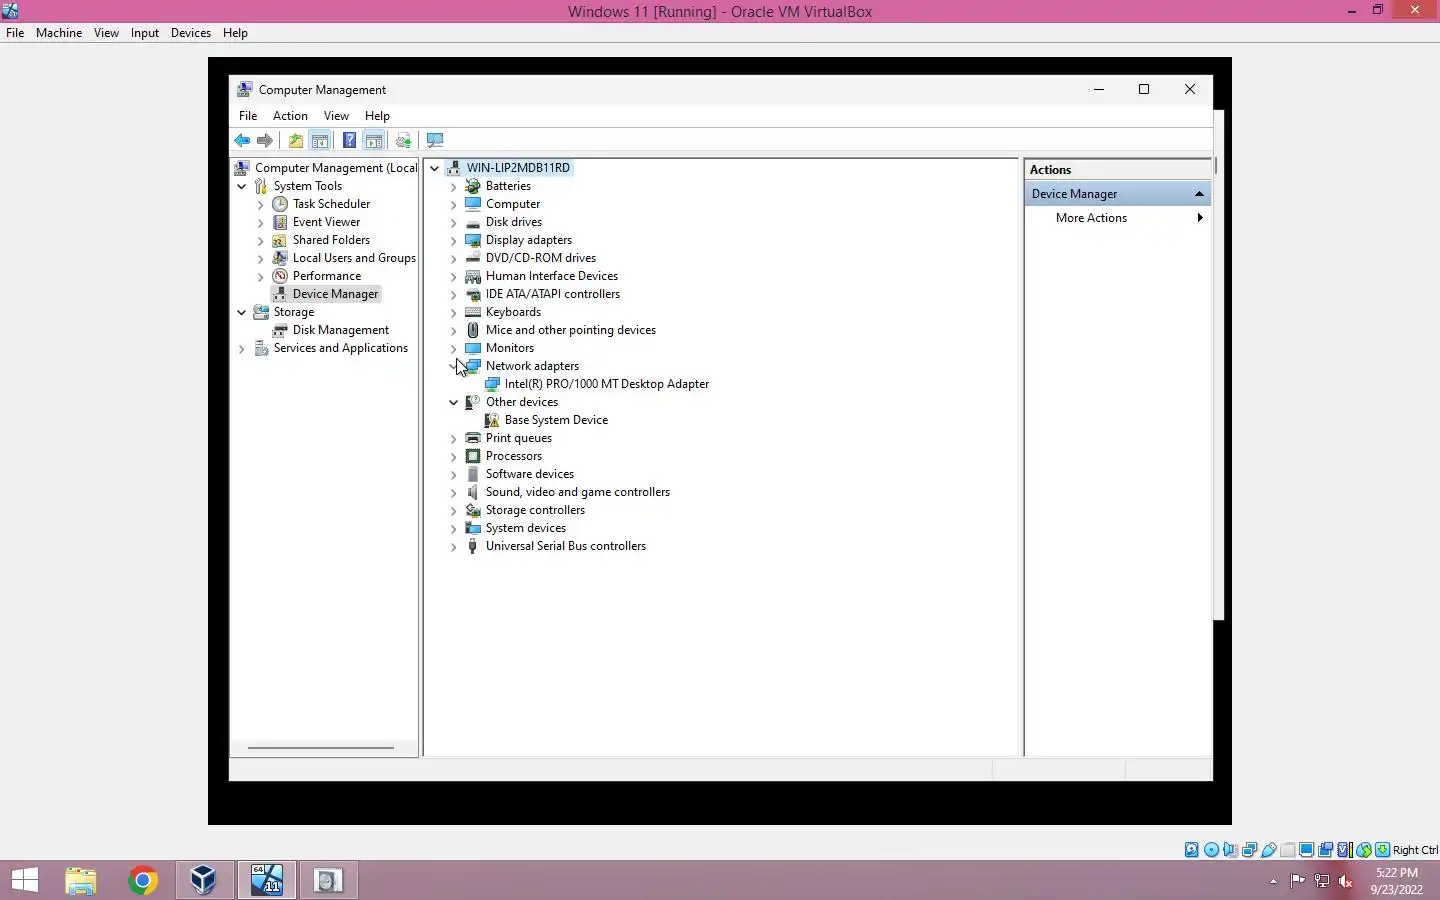Image resolution: width=1440 pixels, height=900 pixels.
Task: Select Storage controllers category
Action: 535,510
